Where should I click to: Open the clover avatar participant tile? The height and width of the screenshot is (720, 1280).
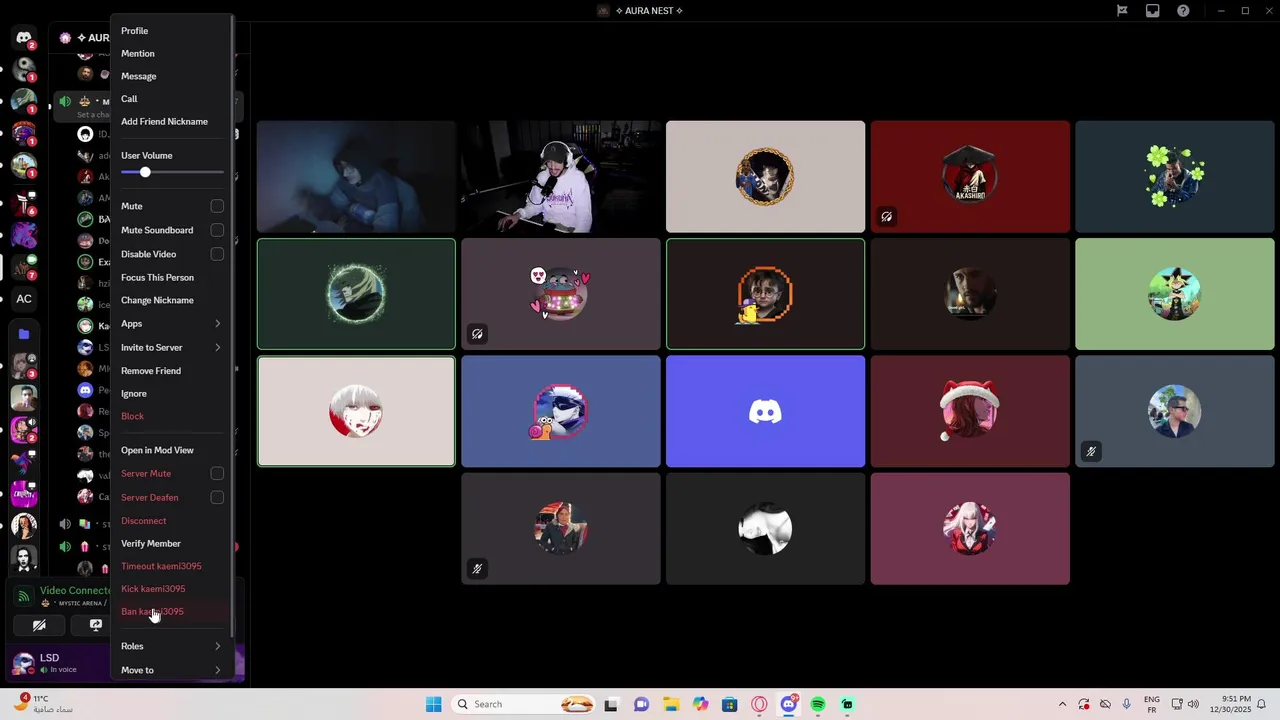[1175, 177]
